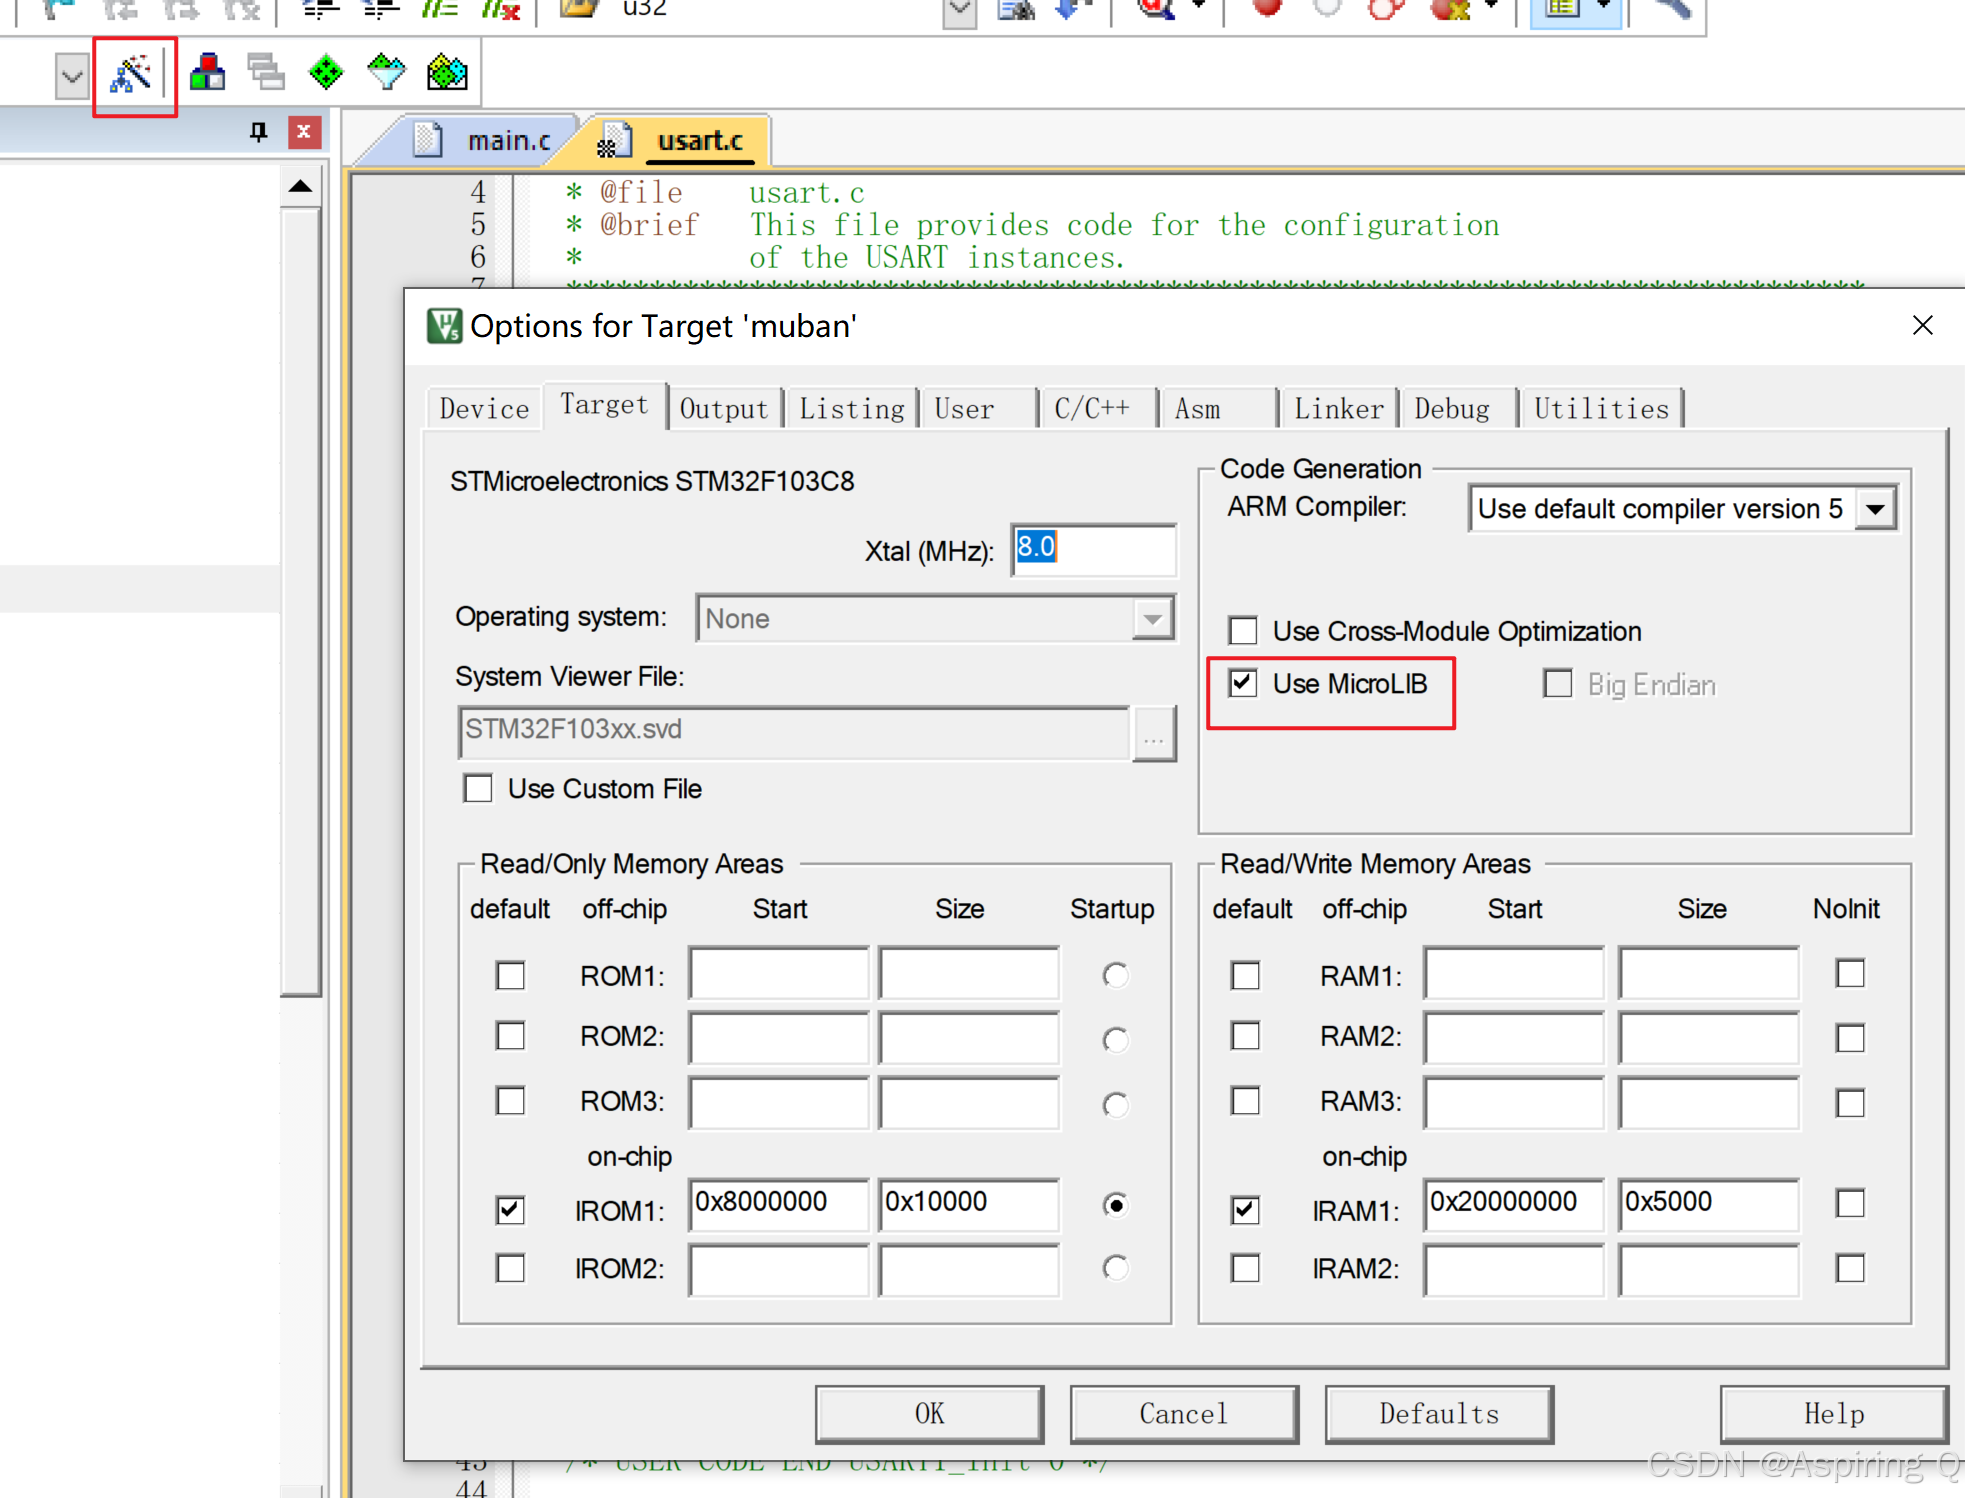
Task: Check the IROM2 default checkbox
Action: [x=510, y=1268]
